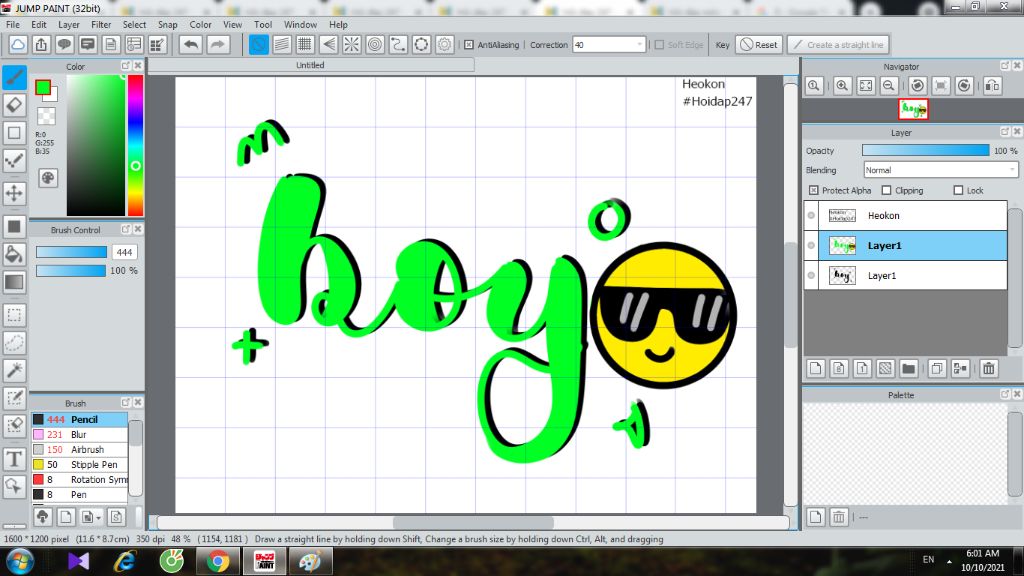Open the Correction value dropdown
This screenshot has width=1024, height=576.
[x=639, y=45]
